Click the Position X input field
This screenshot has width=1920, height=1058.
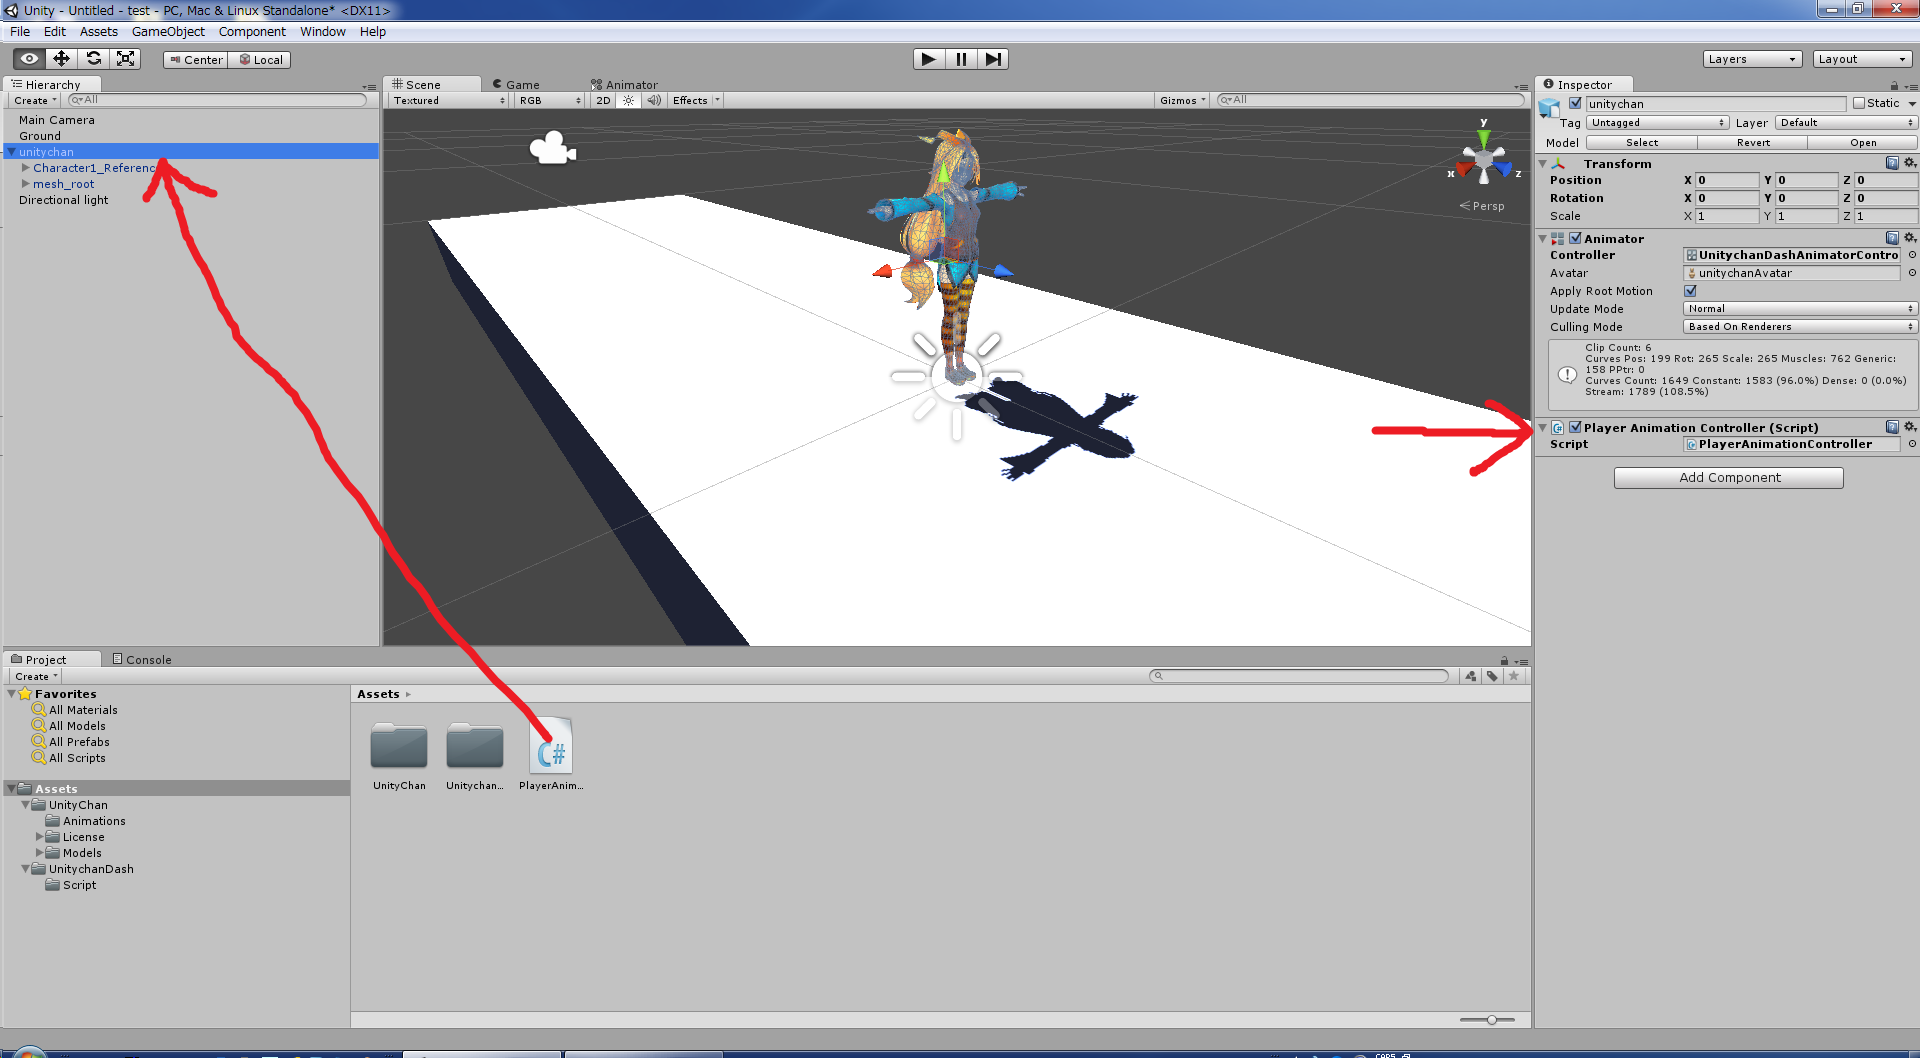[x=1727, y=181]
